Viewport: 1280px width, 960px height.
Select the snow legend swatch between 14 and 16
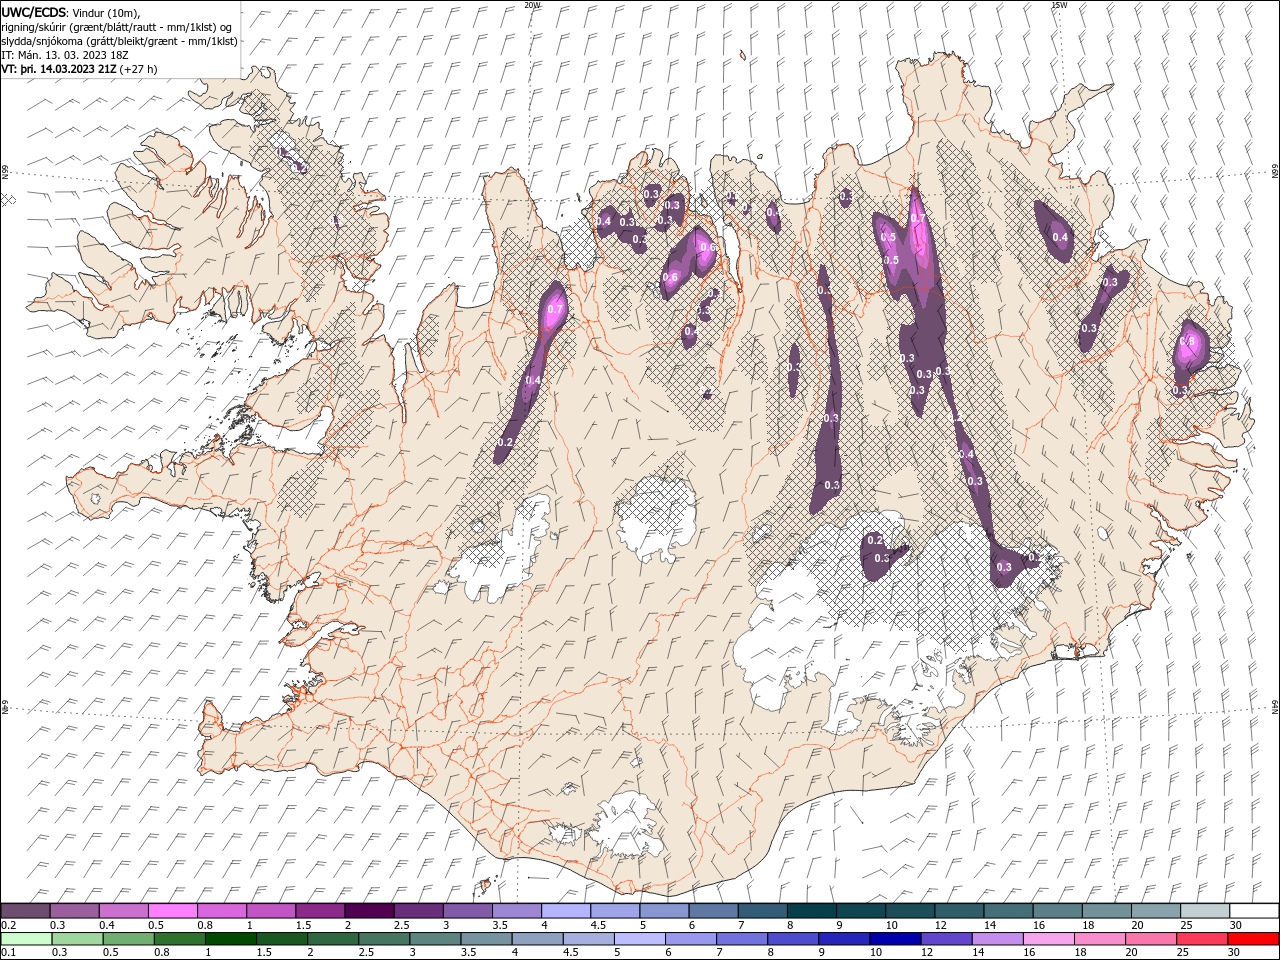click(1007, 911)
